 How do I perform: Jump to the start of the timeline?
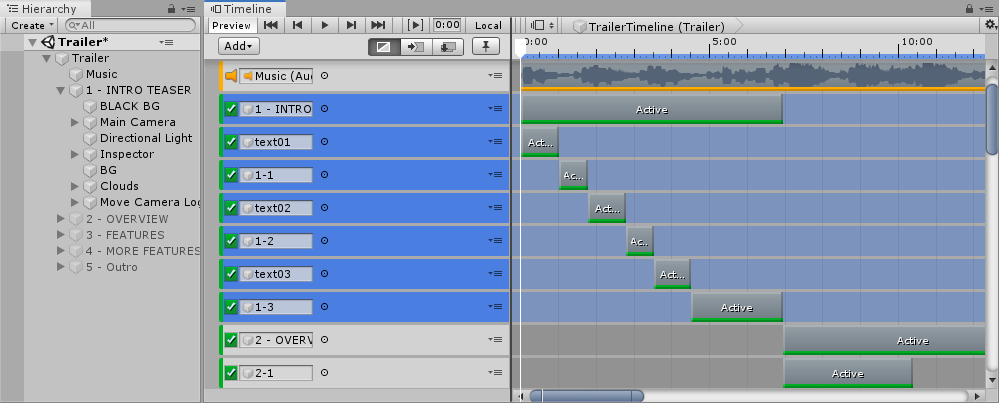point(271,25)
